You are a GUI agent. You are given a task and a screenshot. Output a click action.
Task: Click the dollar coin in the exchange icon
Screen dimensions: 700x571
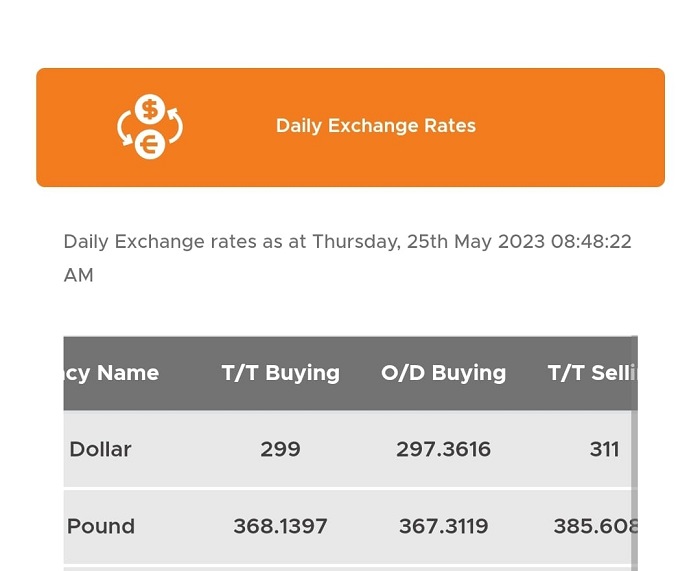[150, 108]
